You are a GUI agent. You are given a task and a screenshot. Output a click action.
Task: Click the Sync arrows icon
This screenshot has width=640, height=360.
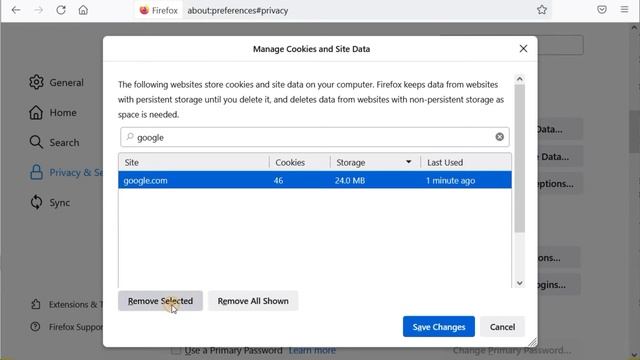coord(36,202)
